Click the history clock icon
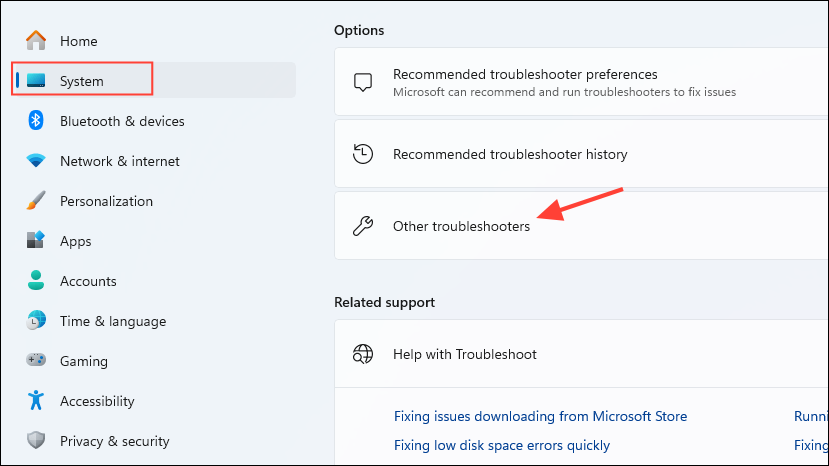 coord(363,154)
